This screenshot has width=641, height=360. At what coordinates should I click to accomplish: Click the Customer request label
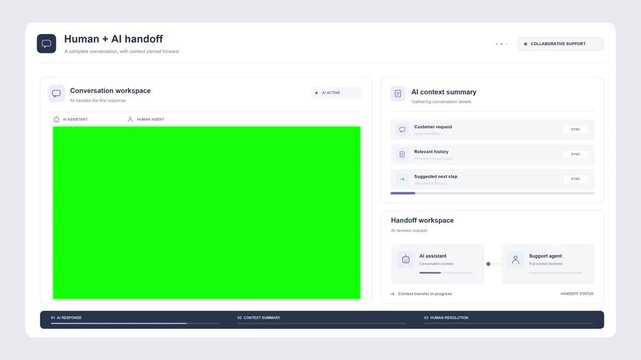coord(433,127)
